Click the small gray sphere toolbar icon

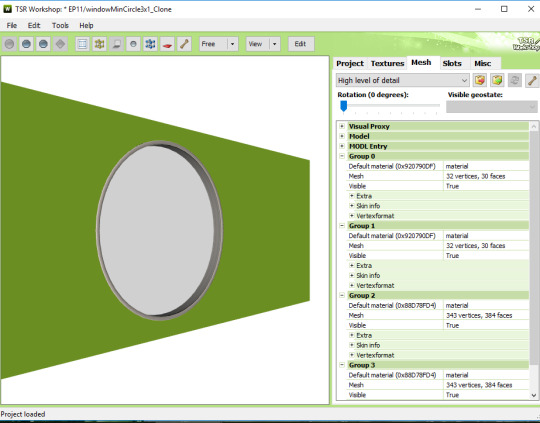(133, 44)
